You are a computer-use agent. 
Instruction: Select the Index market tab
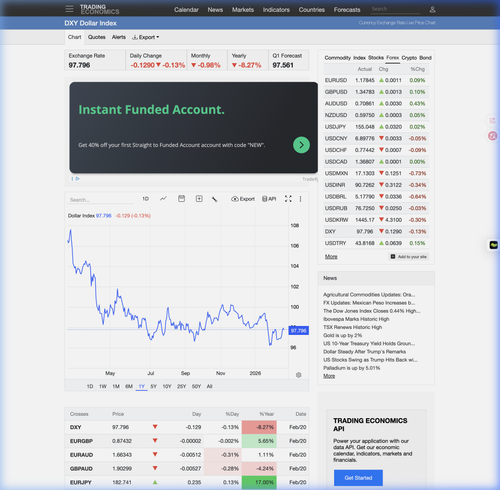pos(359,58)
